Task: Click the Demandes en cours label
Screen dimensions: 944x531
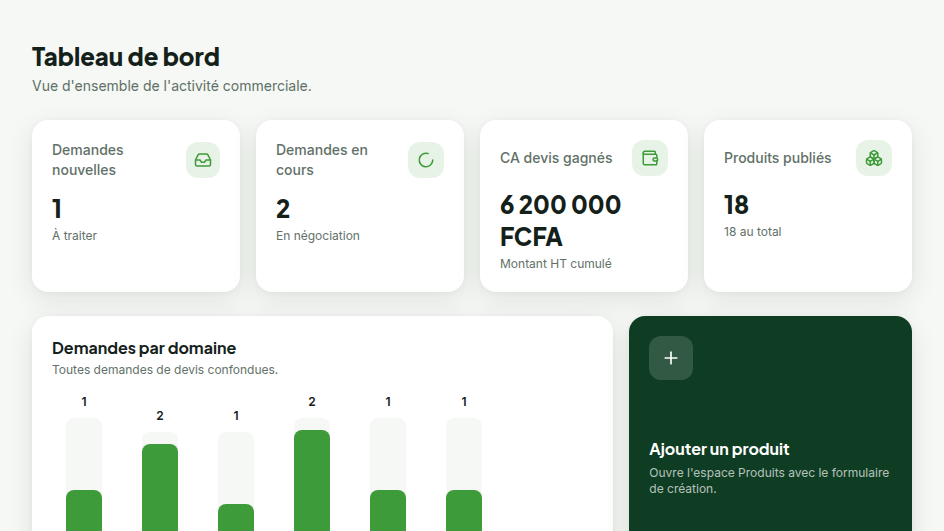Action: tap(322, 160)
